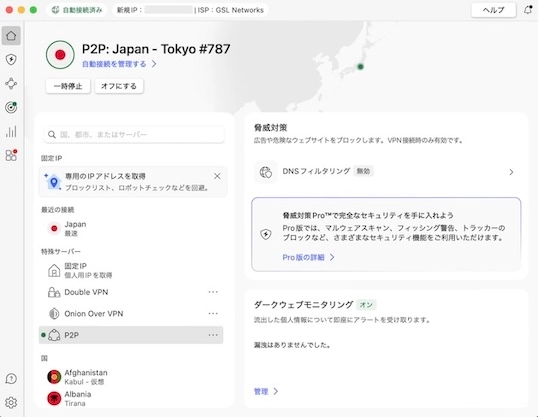This screenshot has height=417, width=538.
Task: Select Onion Over VPN server type
Action: pos(131,313)
